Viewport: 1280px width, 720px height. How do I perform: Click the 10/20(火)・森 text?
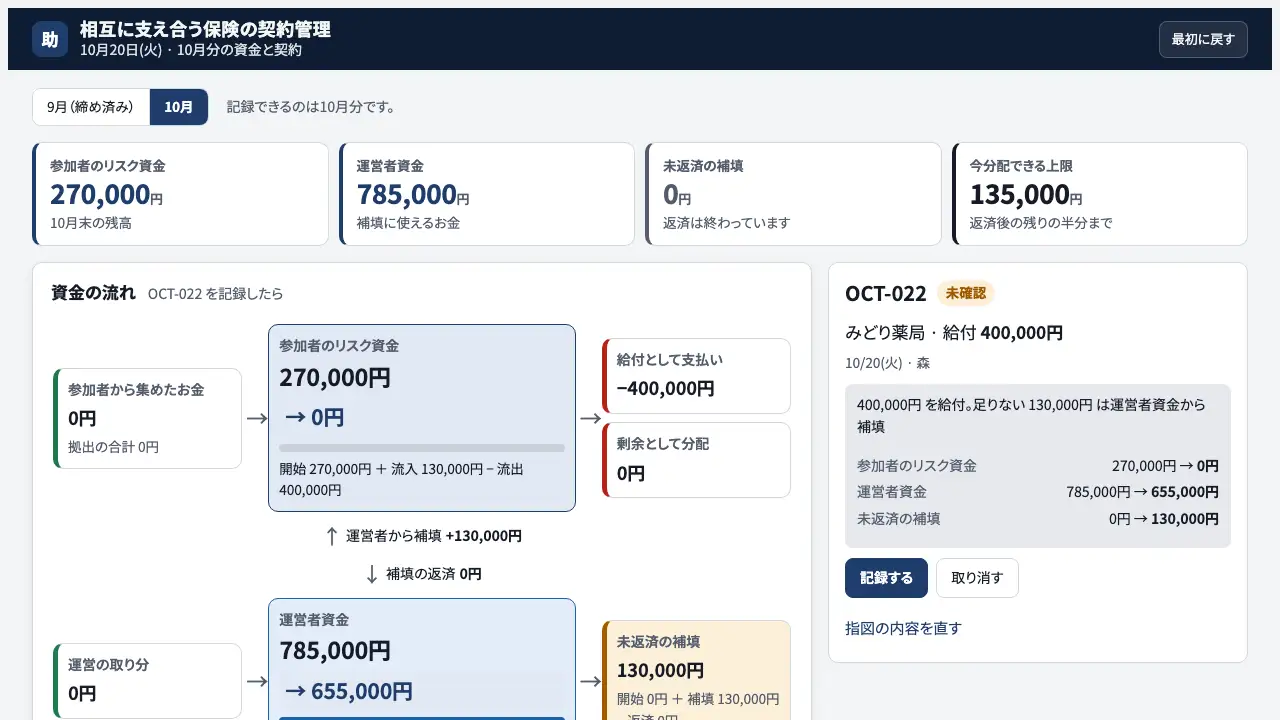(x=888, y=363)
